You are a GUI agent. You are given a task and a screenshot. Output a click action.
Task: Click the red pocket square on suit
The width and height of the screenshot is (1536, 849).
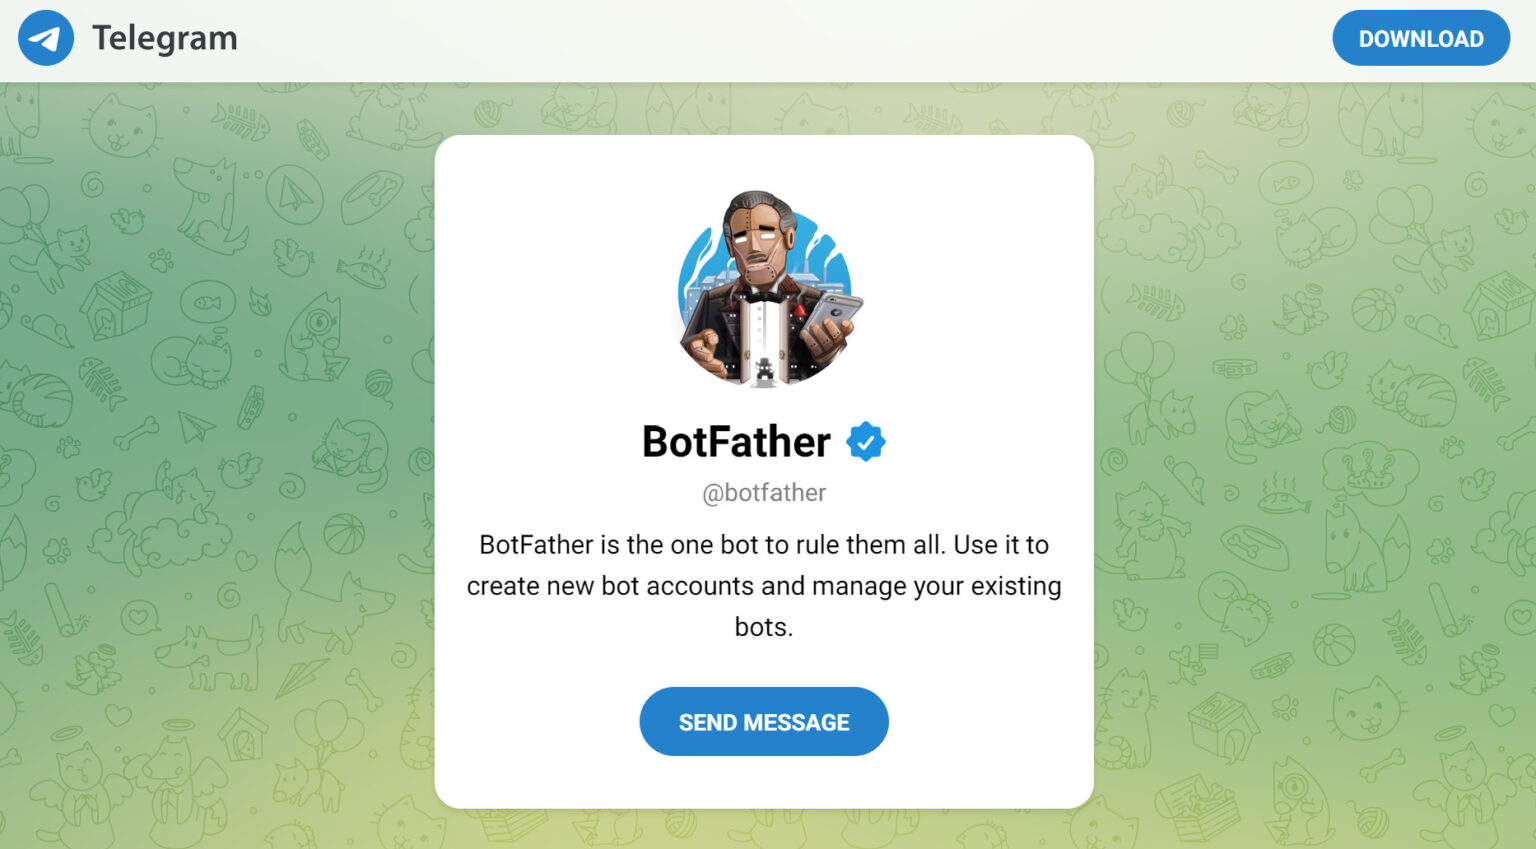pos(800,311)
